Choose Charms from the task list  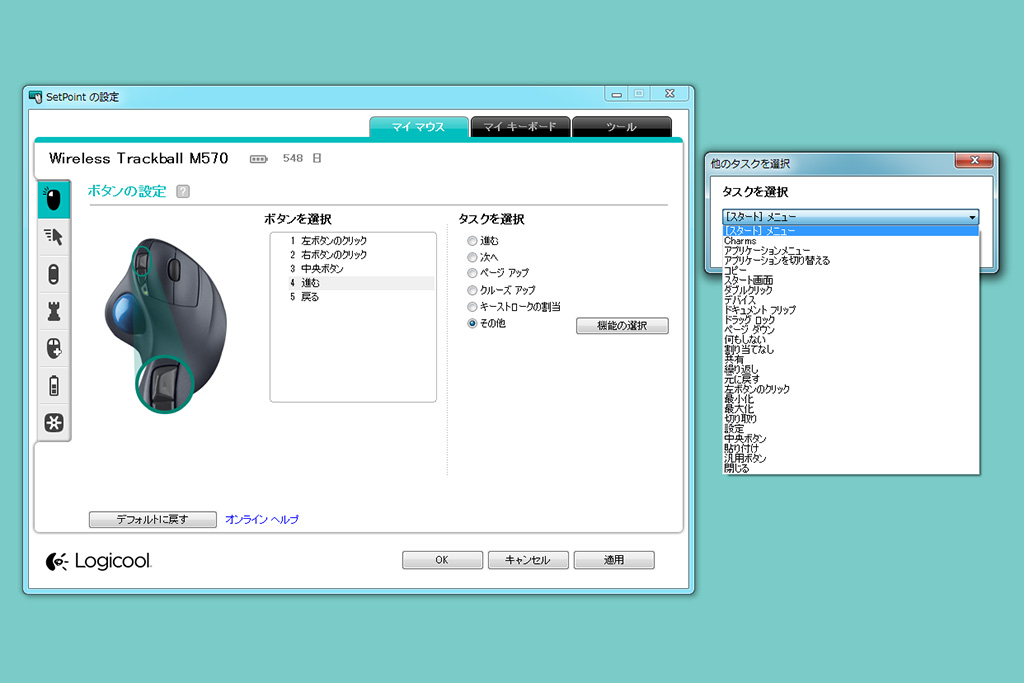point(851,241)
